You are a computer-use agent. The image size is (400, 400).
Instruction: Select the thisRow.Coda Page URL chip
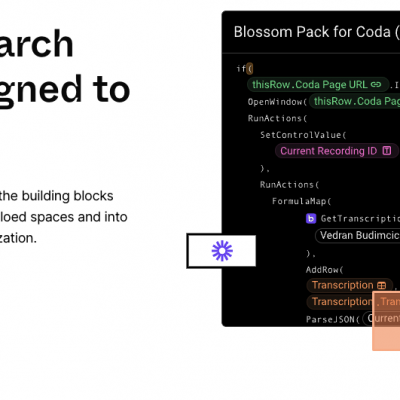click(318, 85)
